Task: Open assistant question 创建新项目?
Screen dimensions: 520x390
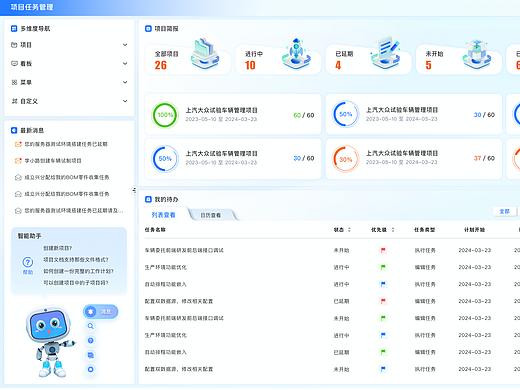Action: tap(58, 248)
